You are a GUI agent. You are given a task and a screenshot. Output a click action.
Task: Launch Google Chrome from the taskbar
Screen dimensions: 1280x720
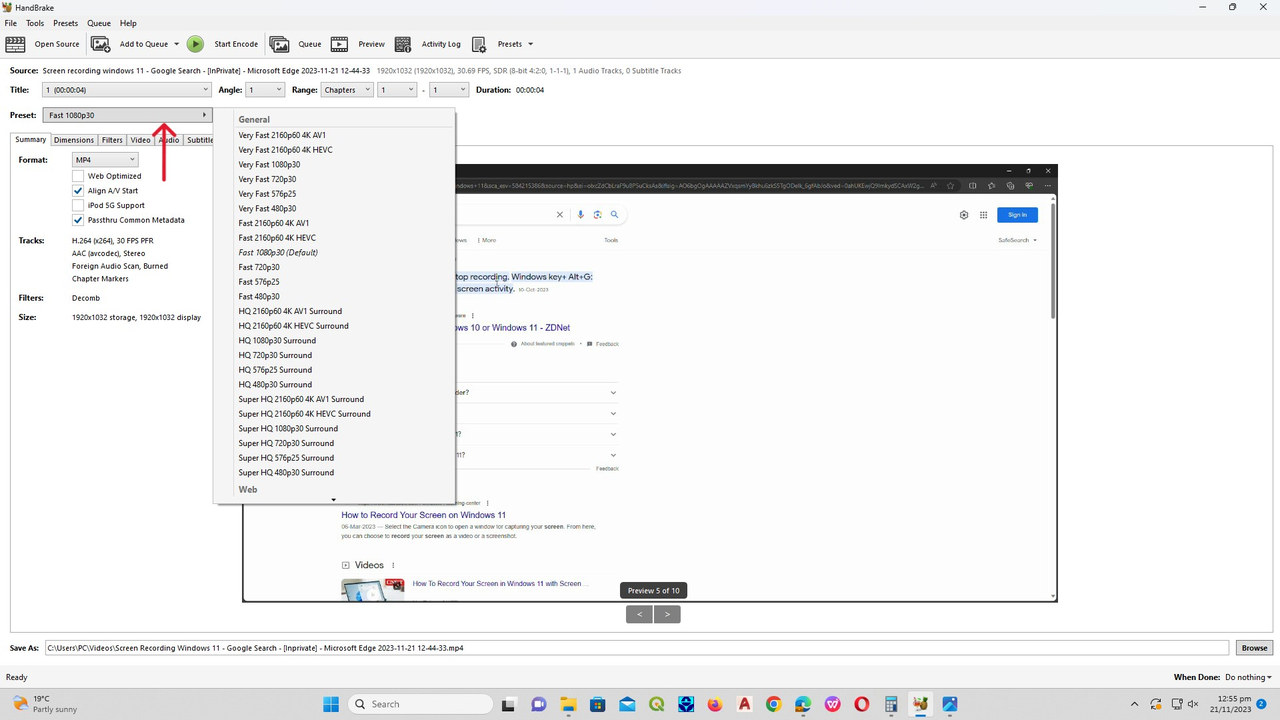coord(773,704)
